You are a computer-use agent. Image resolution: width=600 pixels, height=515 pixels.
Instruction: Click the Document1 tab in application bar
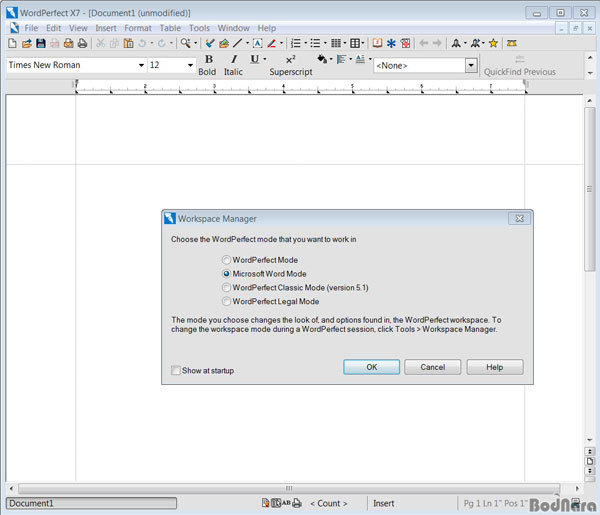pos(91,503)
